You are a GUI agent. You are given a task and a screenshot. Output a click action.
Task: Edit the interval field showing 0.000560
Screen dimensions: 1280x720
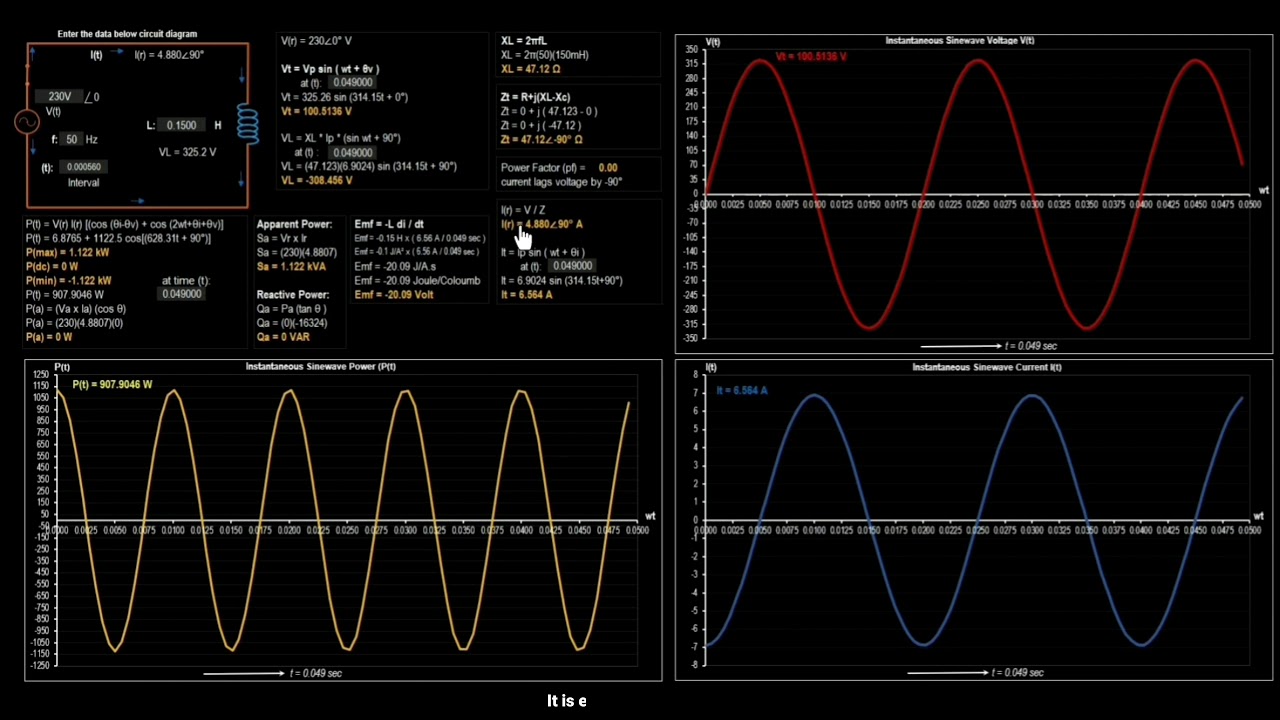86,168
